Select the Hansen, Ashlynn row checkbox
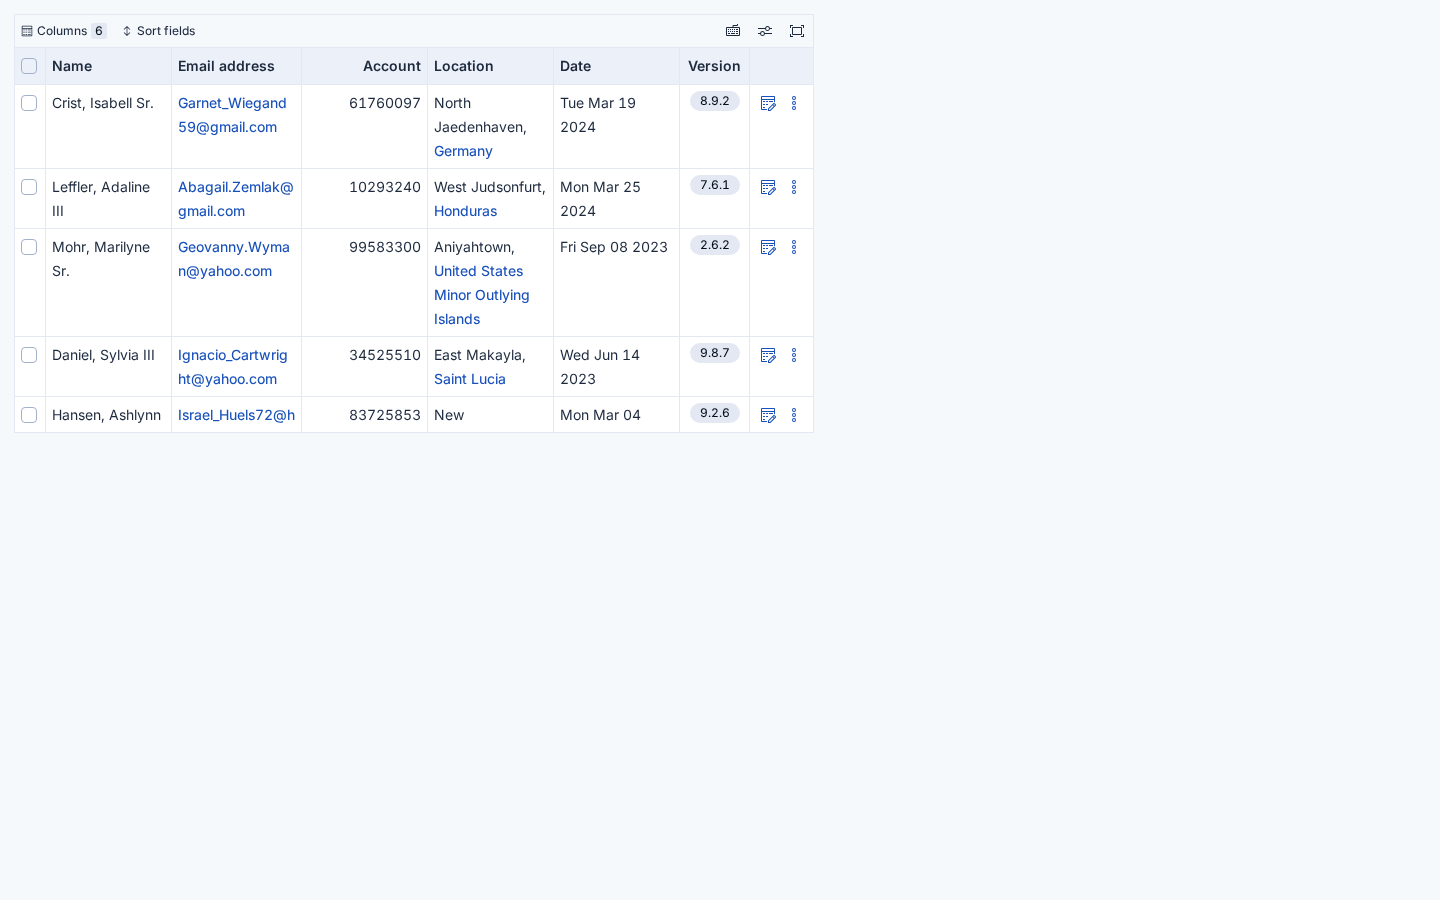The width and height of the screenshot is (1440, 900). coord(29,415)
